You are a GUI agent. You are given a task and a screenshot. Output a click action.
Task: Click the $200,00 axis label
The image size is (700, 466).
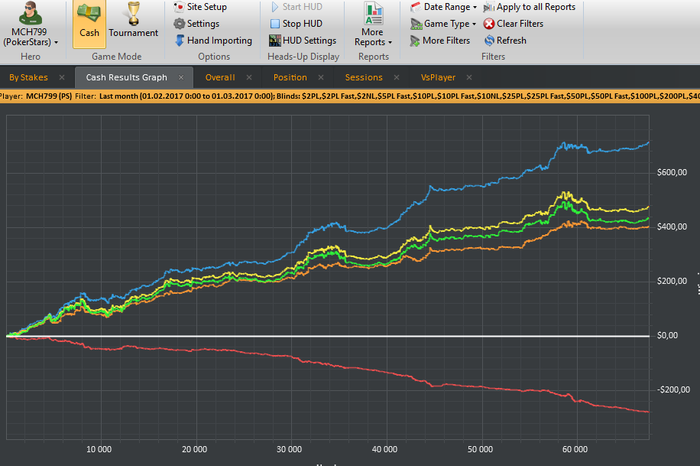pos(672,281)
